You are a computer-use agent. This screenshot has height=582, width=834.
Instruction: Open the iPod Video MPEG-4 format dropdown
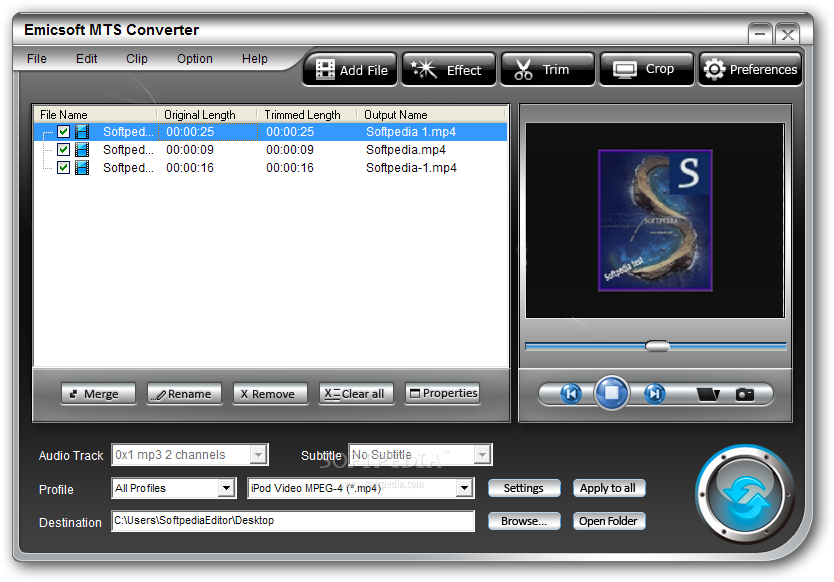tap(464, 488)
